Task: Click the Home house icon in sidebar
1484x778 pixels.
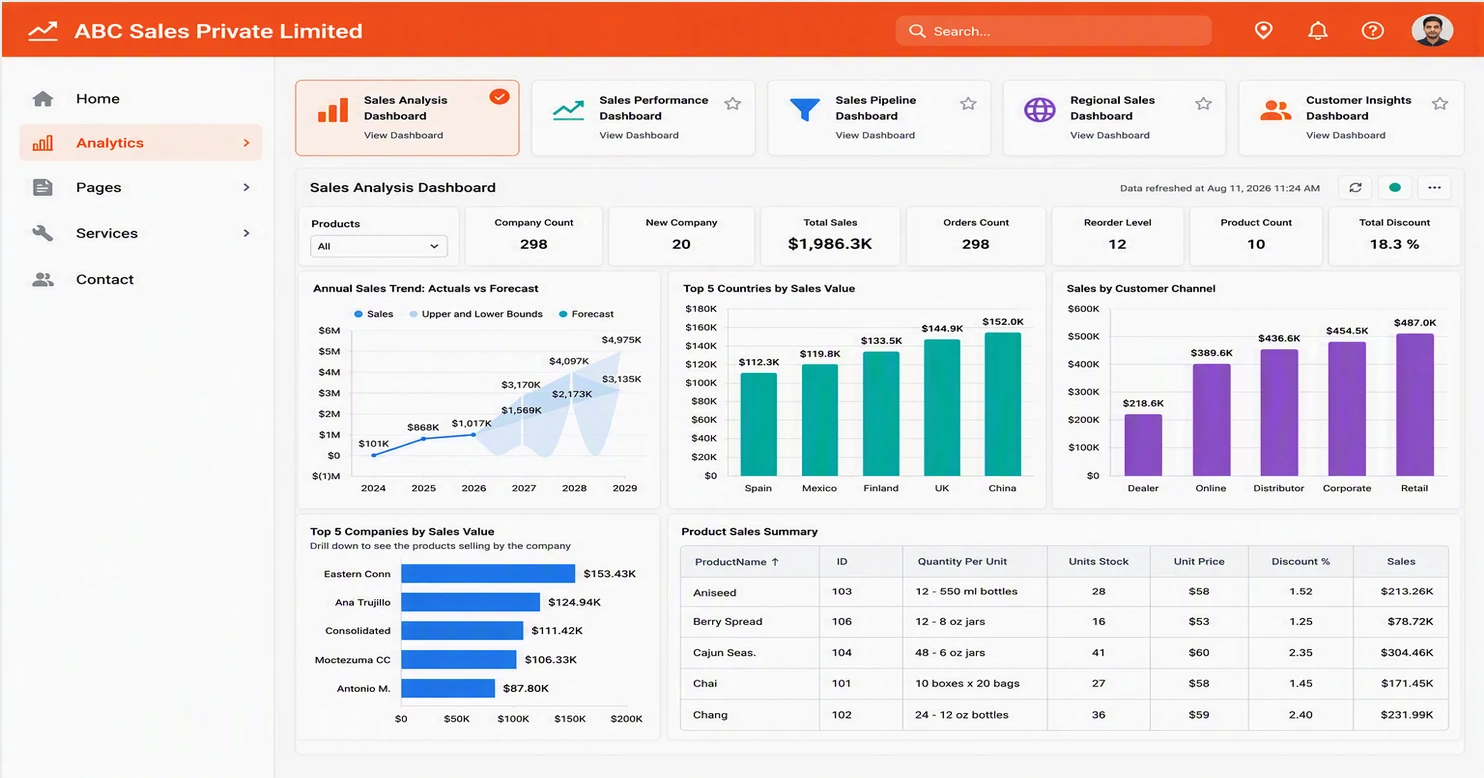Action: (42, 99)
